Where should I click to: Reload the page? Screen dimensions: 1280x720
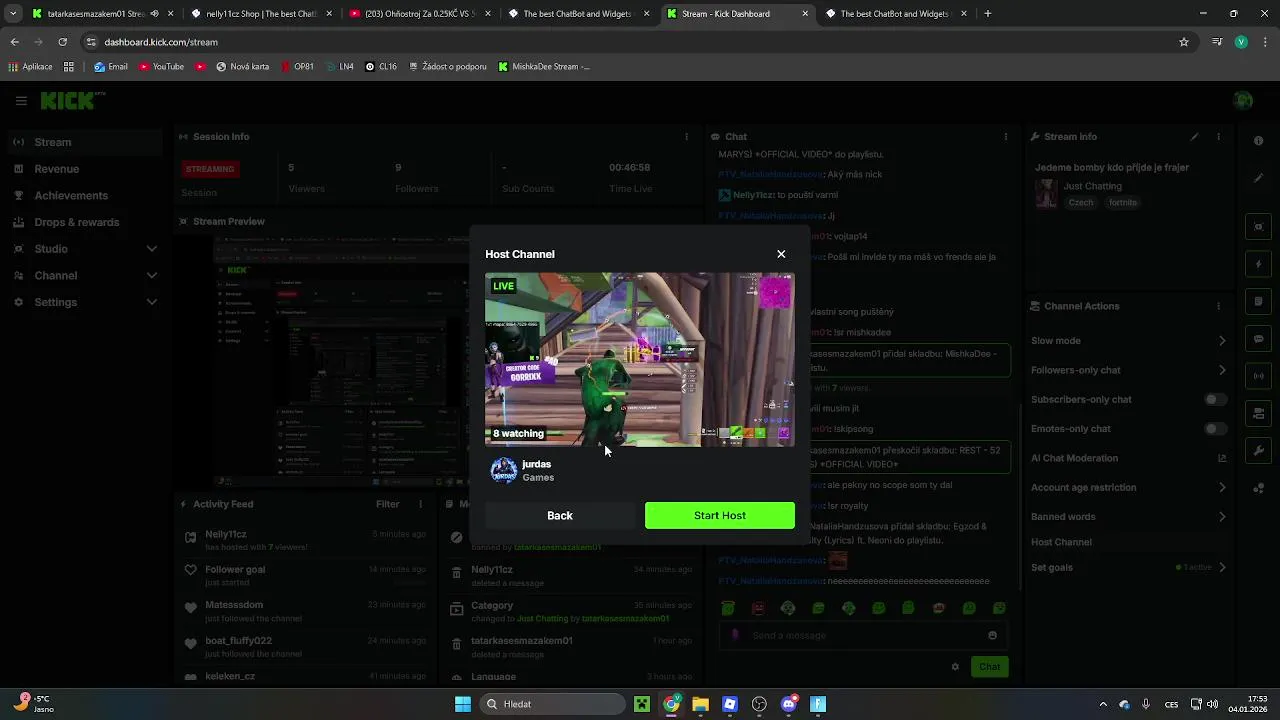tap(62, 42)
